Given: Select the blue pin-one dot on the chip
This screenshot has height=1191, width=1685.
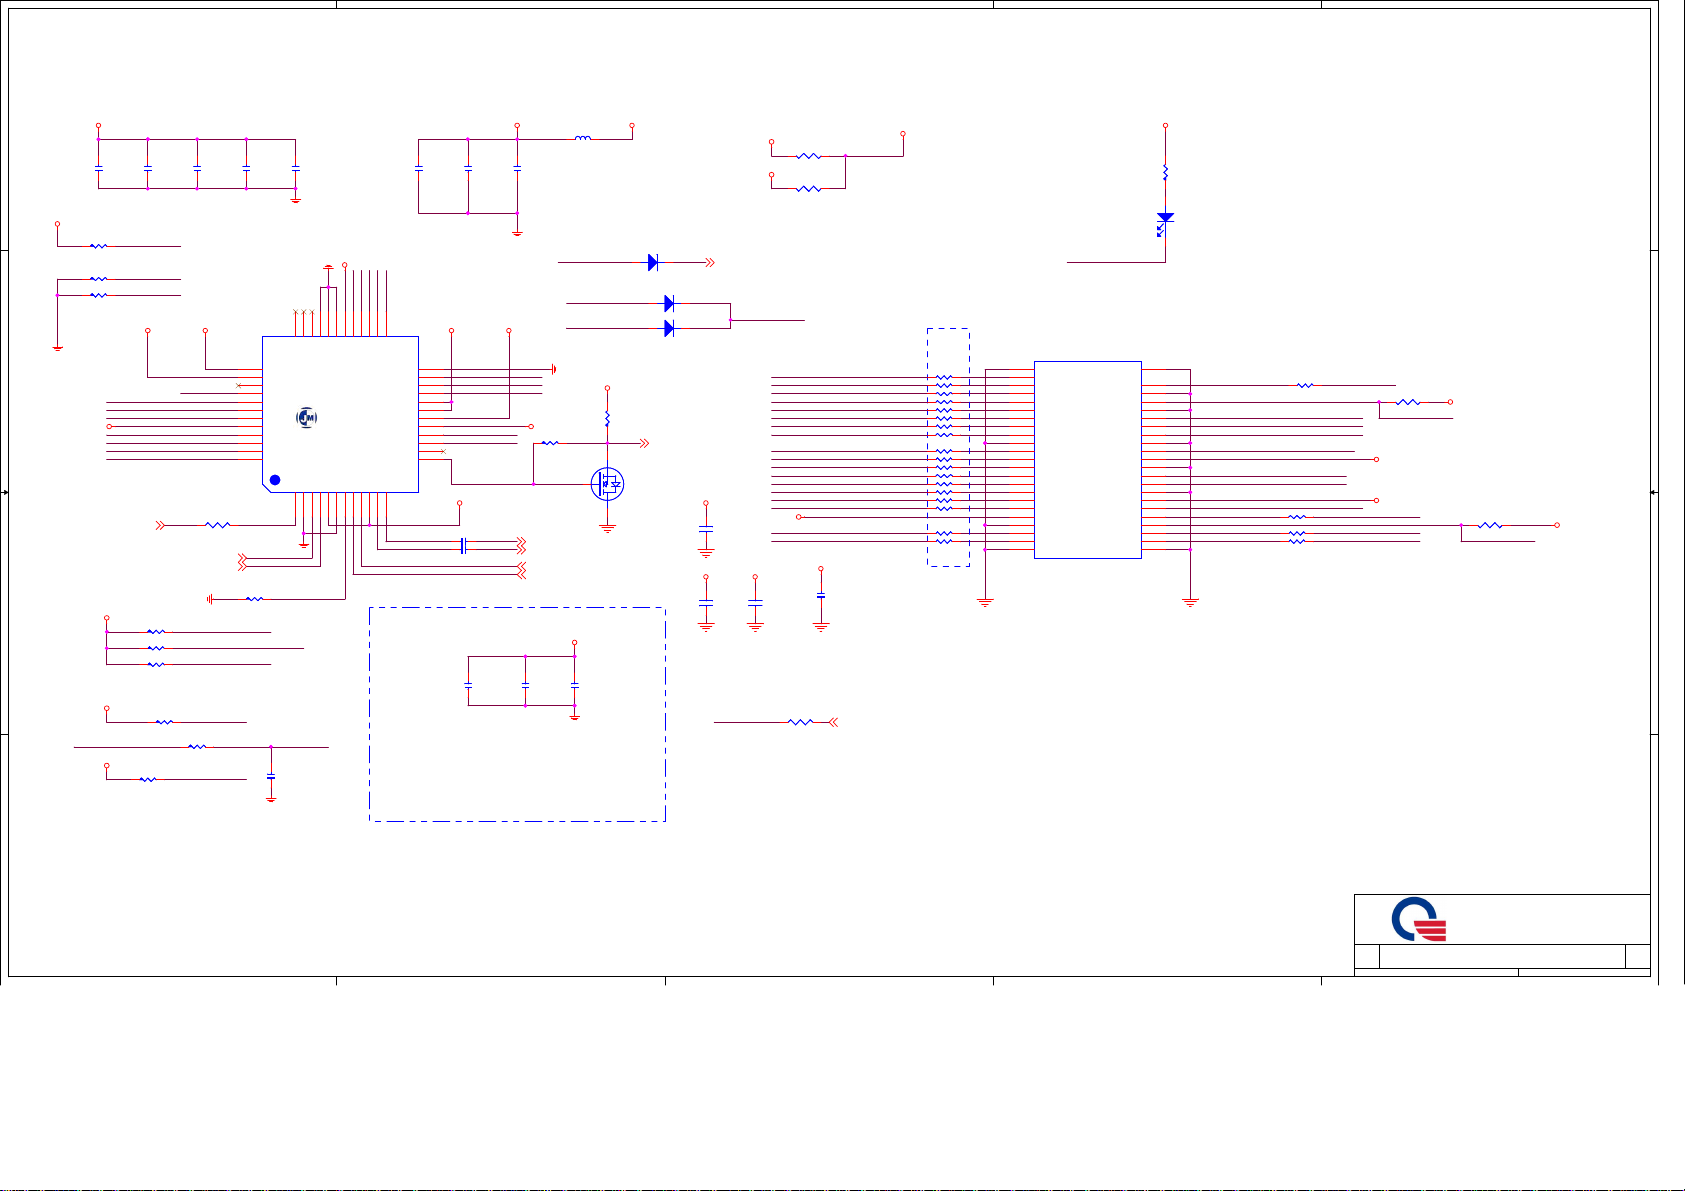Looking at the screenshot, I should click(275, 480).
